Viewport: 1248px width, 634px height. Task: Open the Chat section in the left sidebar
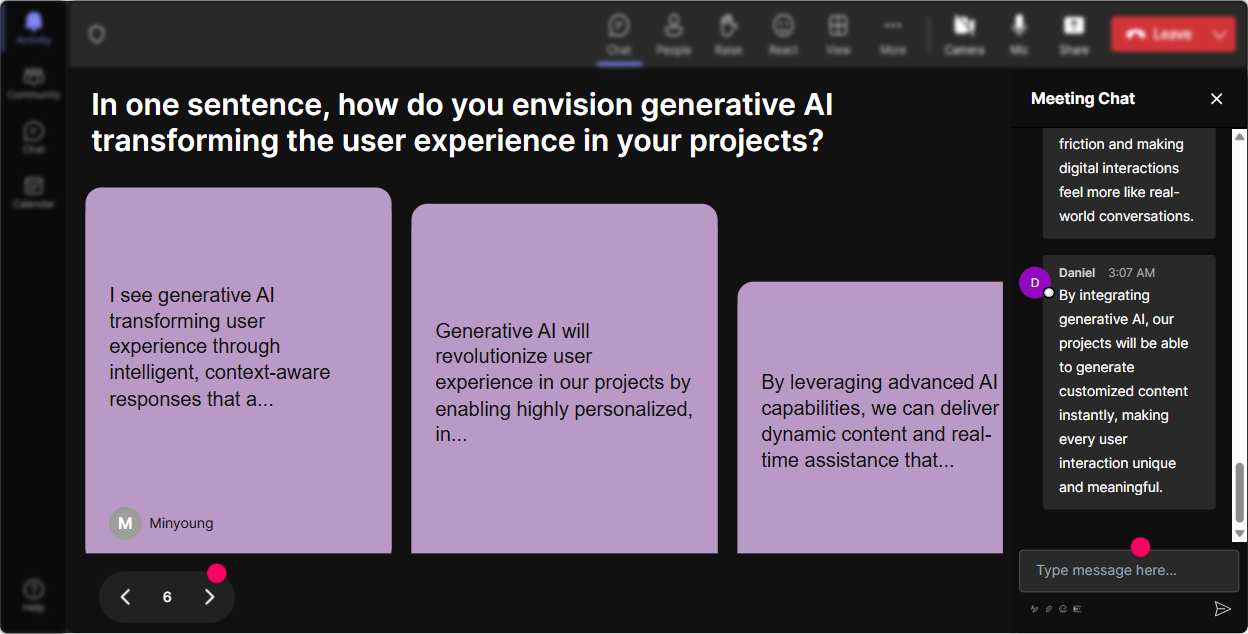click(x=33, y=137)
